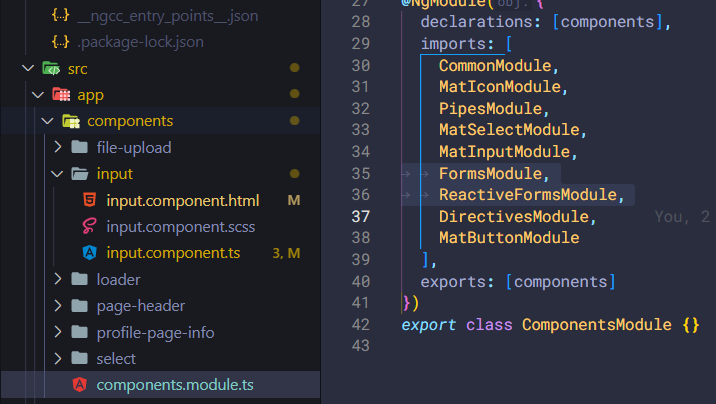Click the M badge on input.component.html
716x404 pixels.
pyautogui.click(x=294, y=200)
